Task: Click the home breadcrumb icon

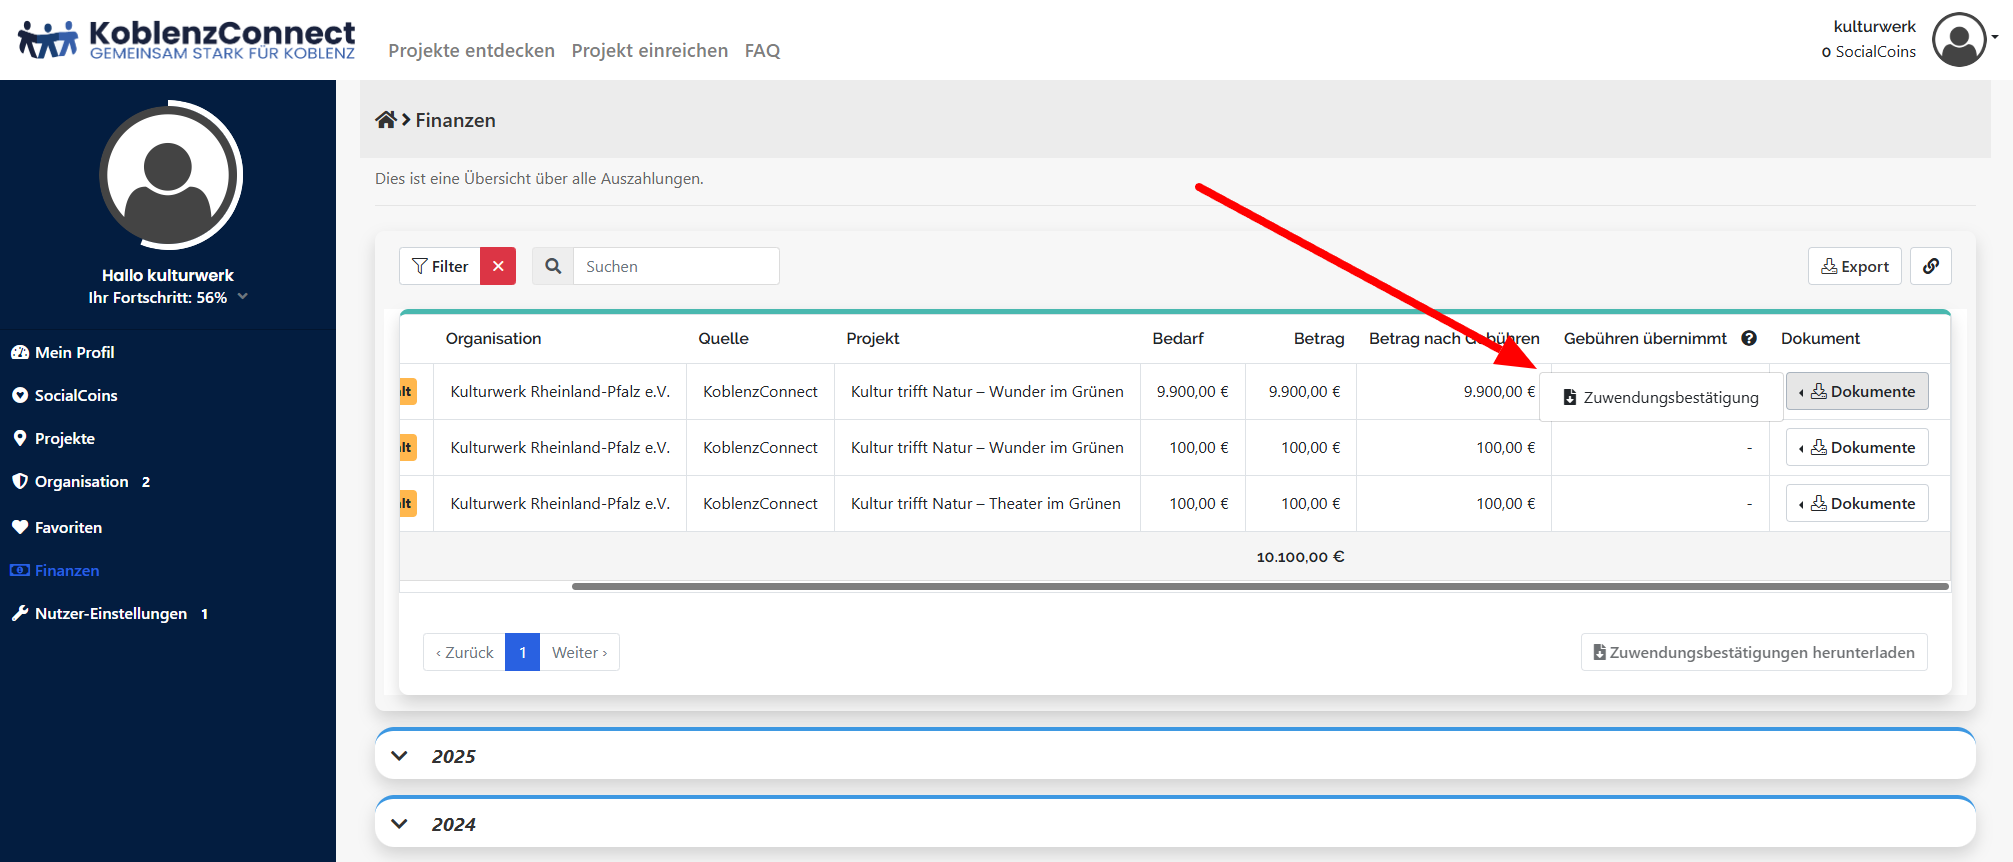Action: 385,120
